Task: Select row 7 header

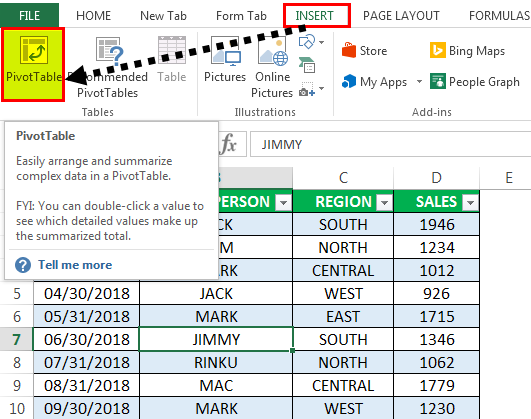Action: tap(17, 339)
